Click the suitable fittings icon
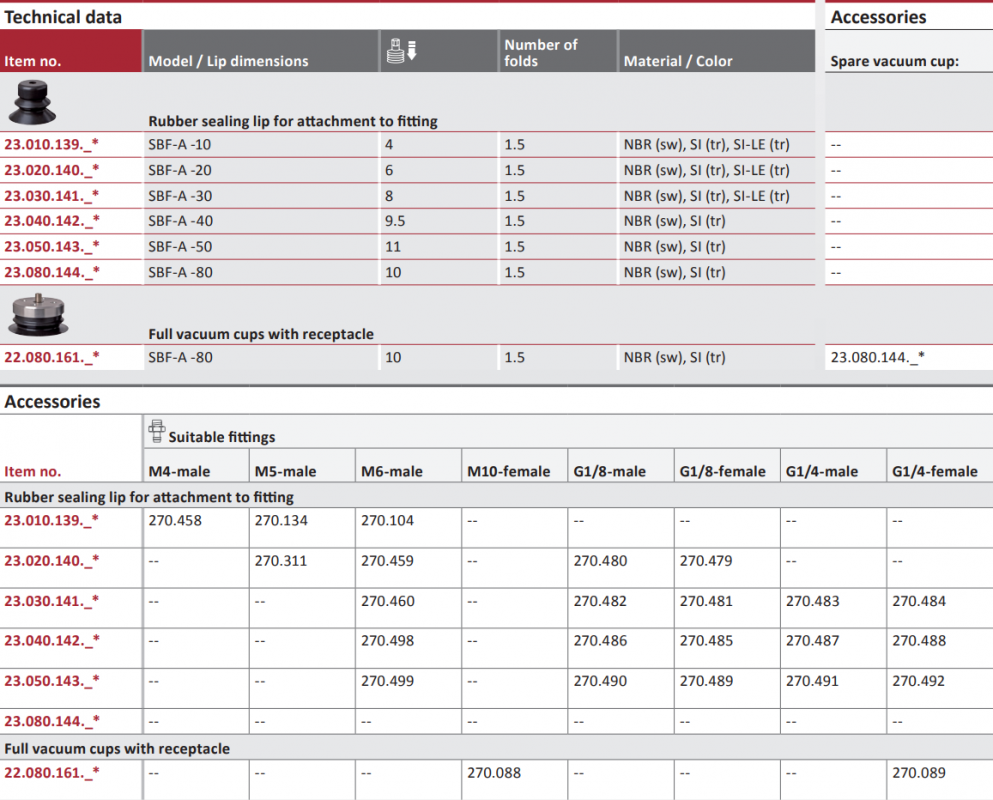Image resolution: width=993 pixels, height=800 pixels. [x=156, y=431]
